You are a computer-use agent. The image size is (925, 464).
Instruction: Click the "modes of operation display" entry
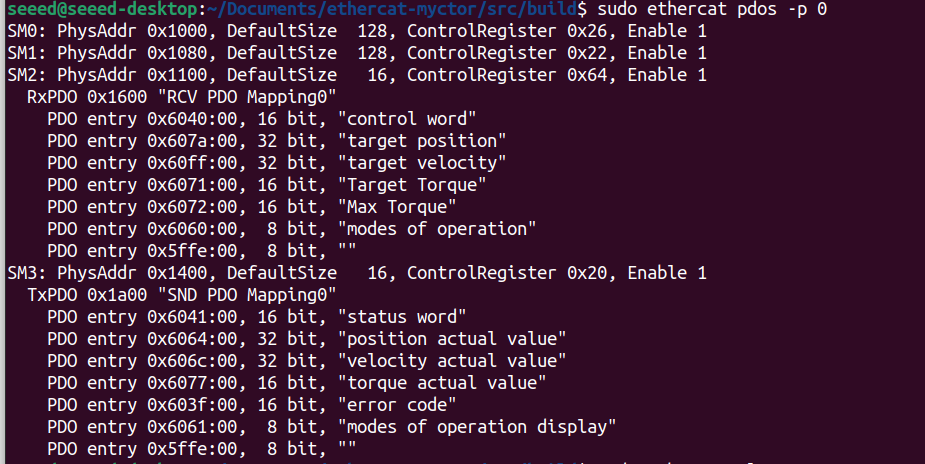coord(331,427)
